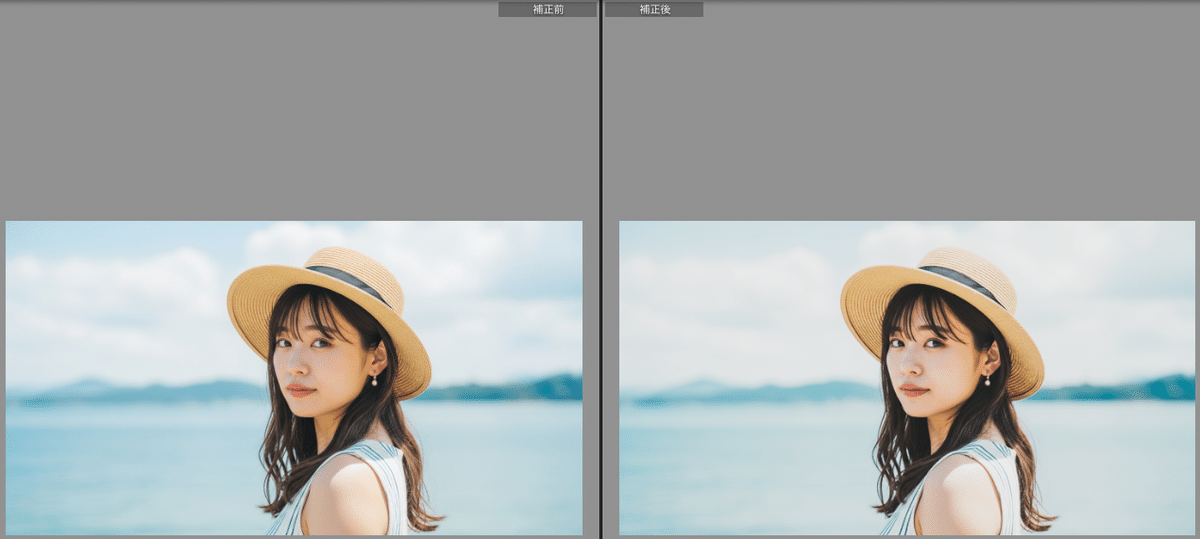
Task: Click the vertical divider between both views
Action: (x=600, y=270)
